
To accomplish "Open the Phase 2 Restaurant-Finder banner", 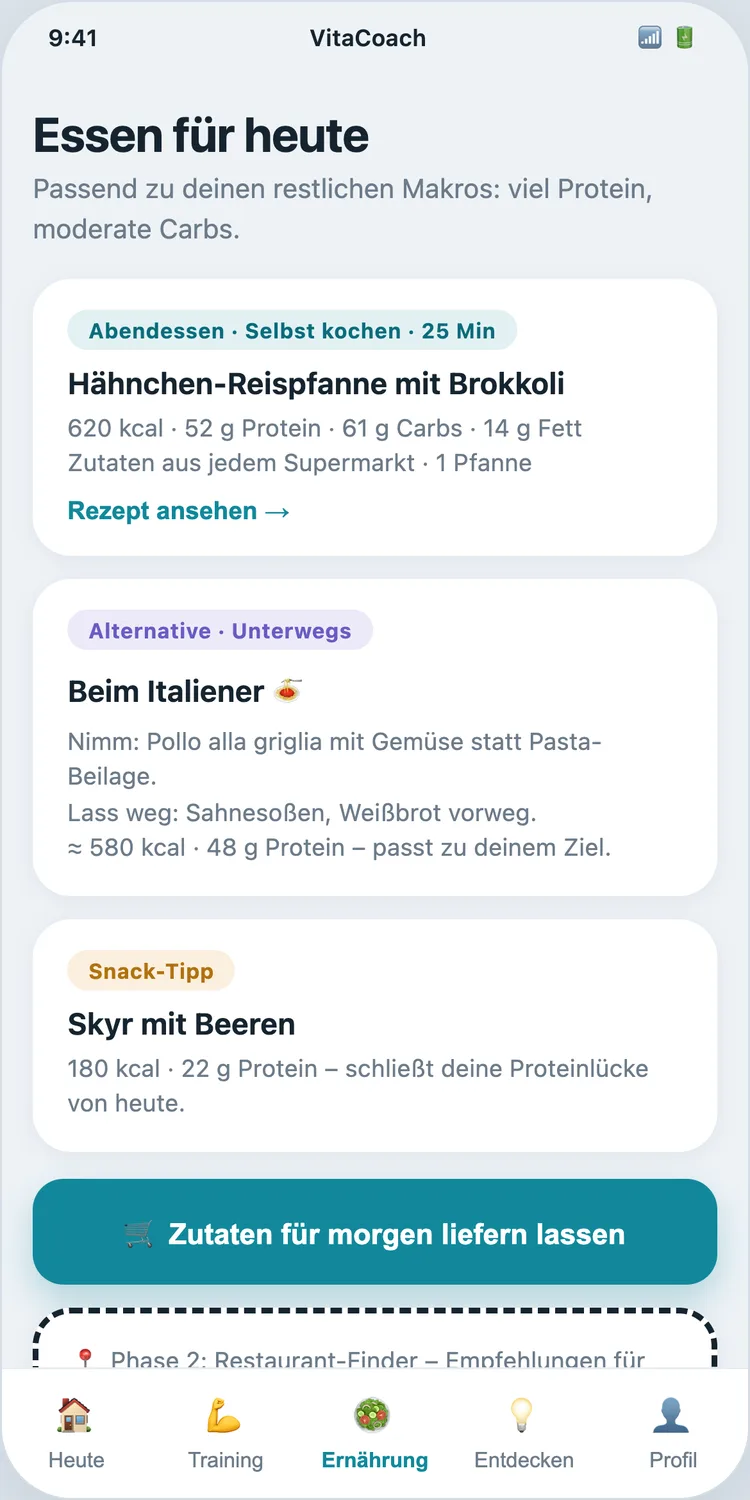I will (x=375, y=1340).
